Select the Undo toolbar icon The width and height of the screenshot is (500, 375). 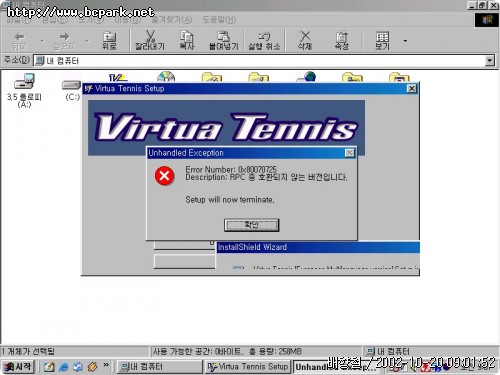(x=264, y=41)
